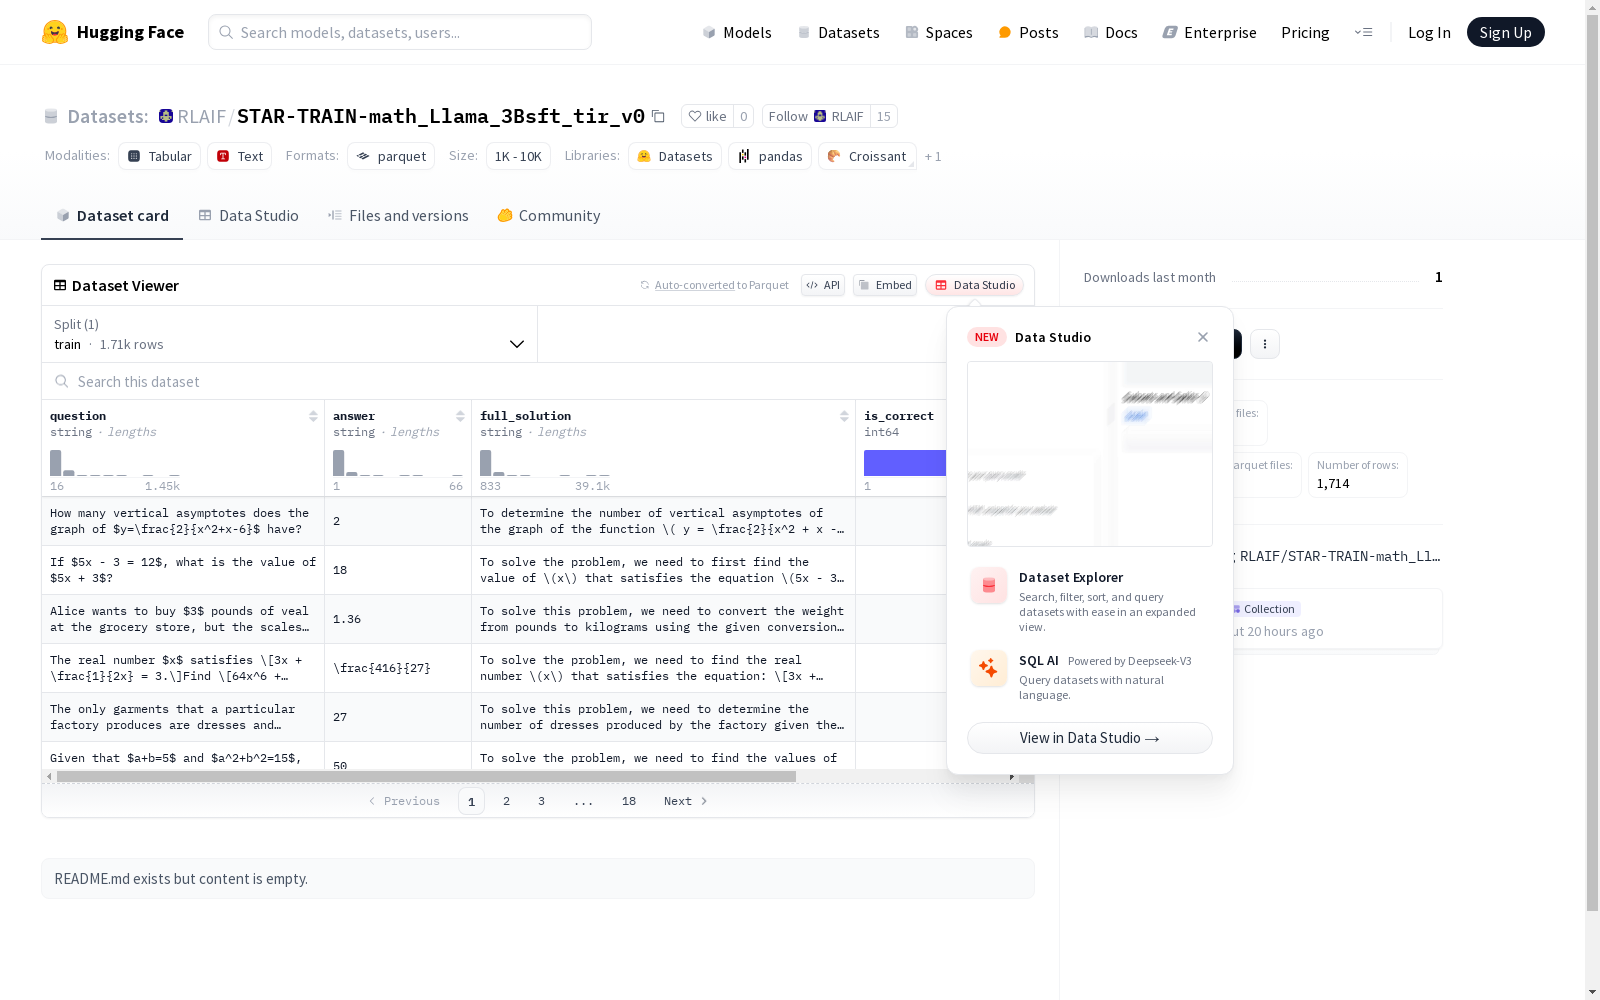
Task: Click Next page button
Action: tap(686, 801)
